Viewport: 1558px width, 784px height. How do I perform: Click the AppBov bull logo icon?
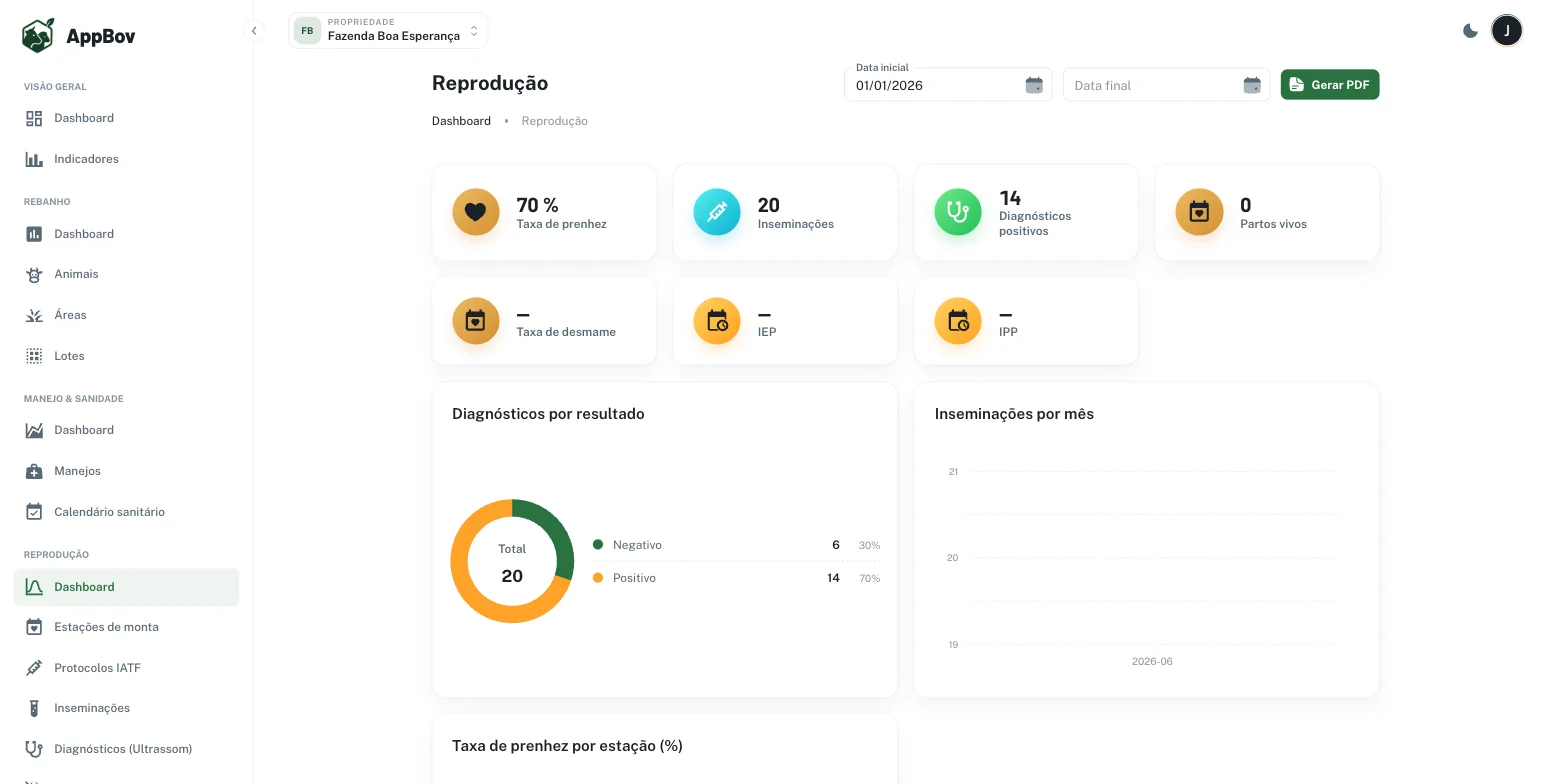point(38,36)
